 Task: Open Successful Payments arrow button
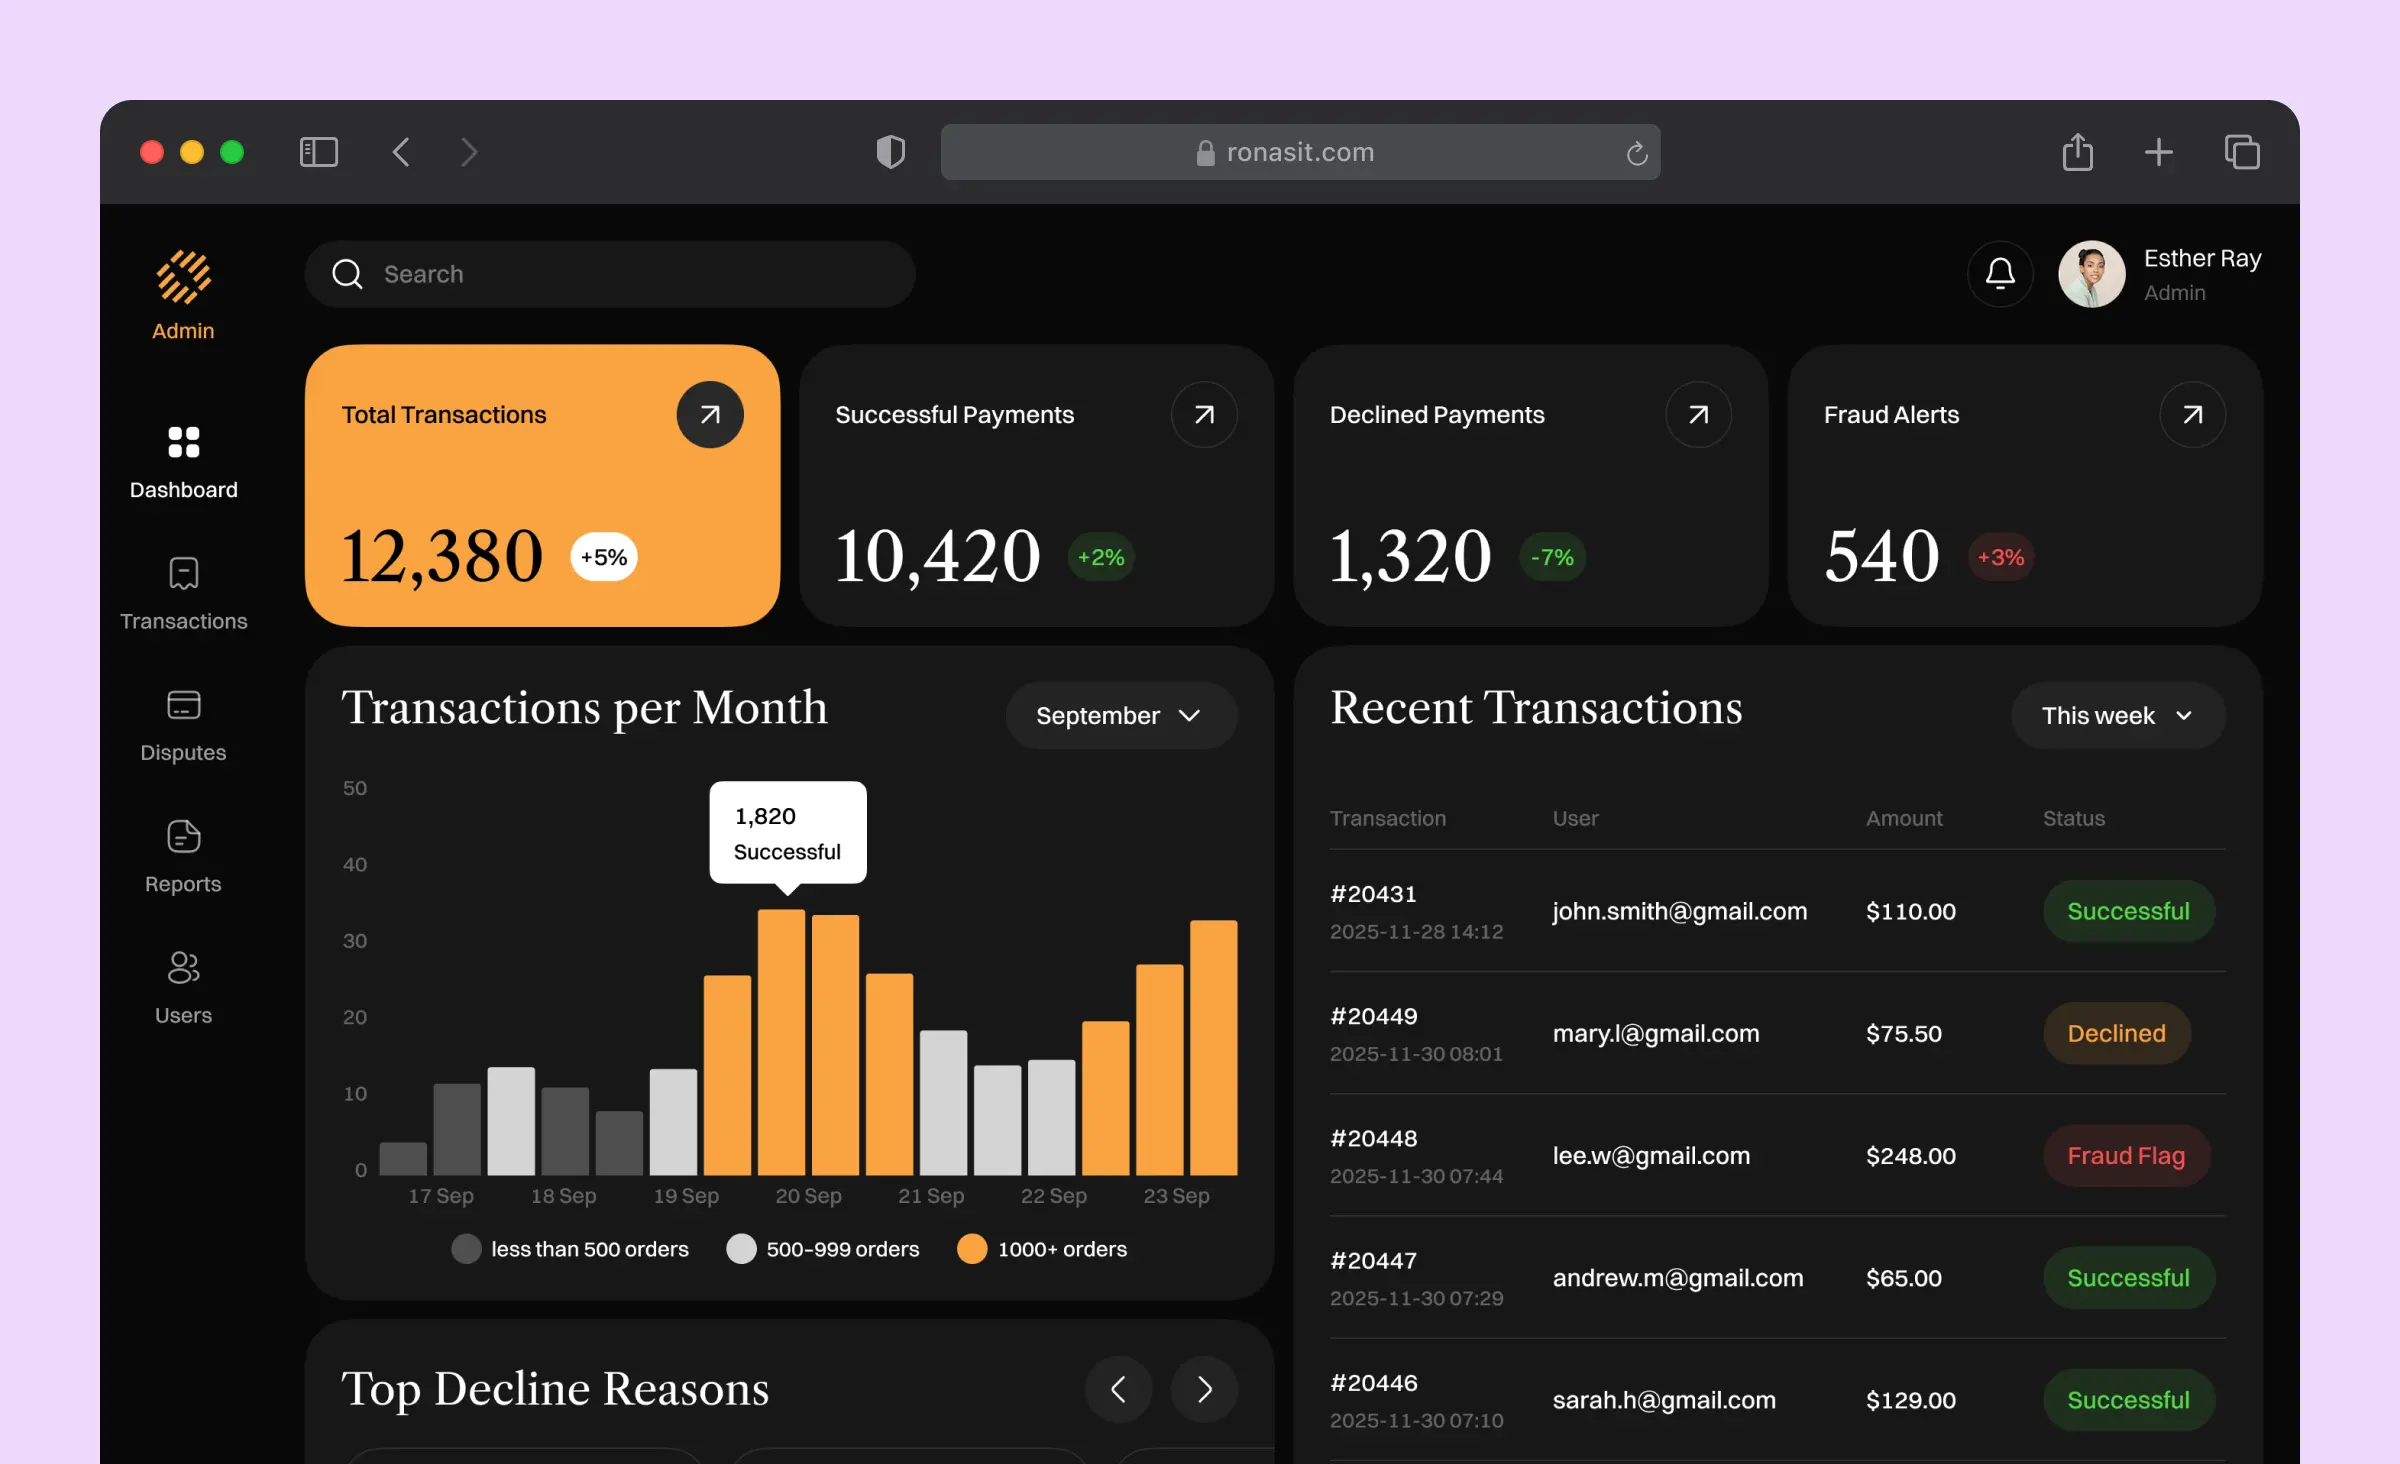[x=1204, y=415]
